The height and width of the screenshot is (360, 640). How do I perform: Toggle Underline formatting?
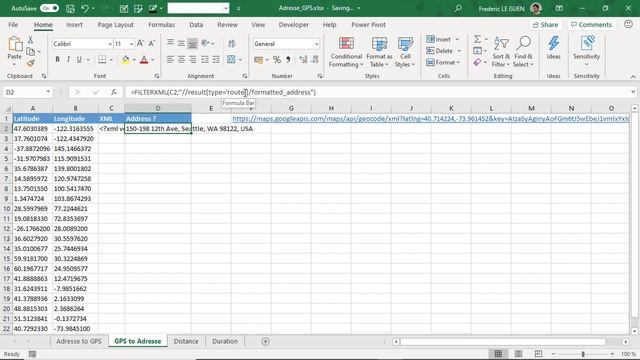click(x=79, y=60)
